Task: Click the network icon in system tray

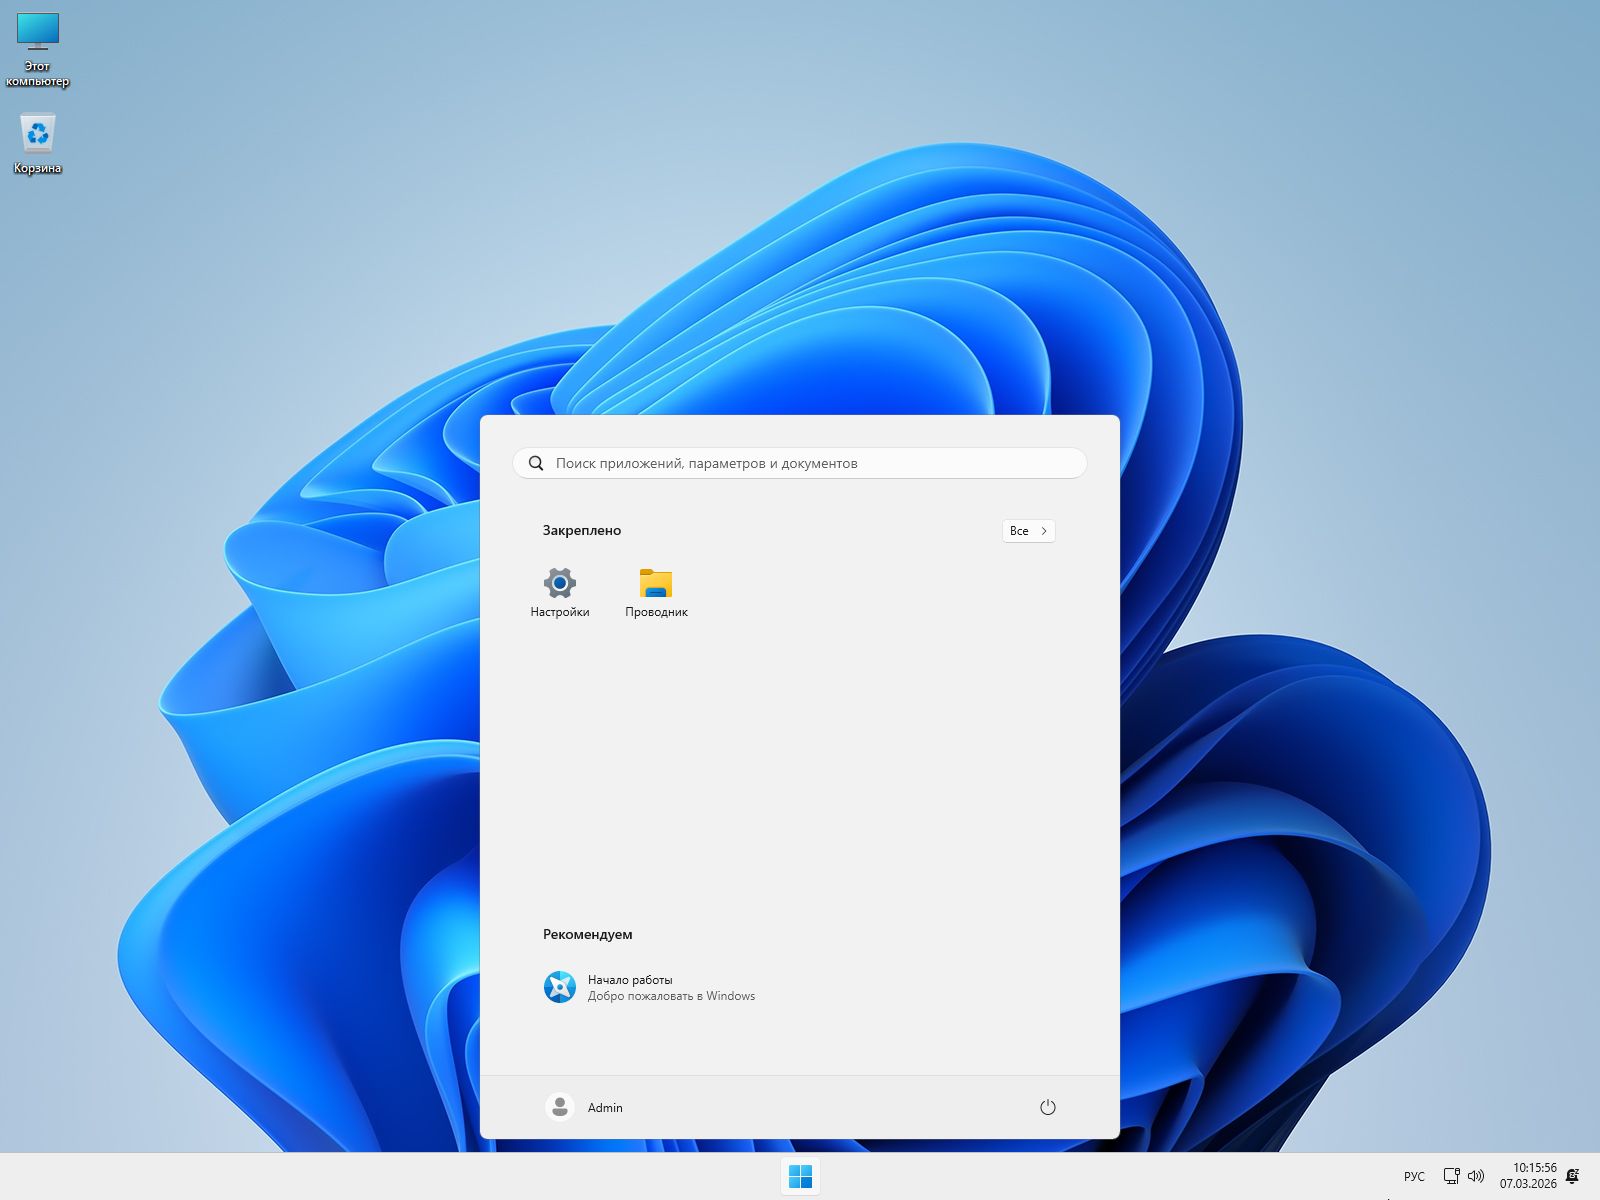Action: (x=1450, y=1177)
